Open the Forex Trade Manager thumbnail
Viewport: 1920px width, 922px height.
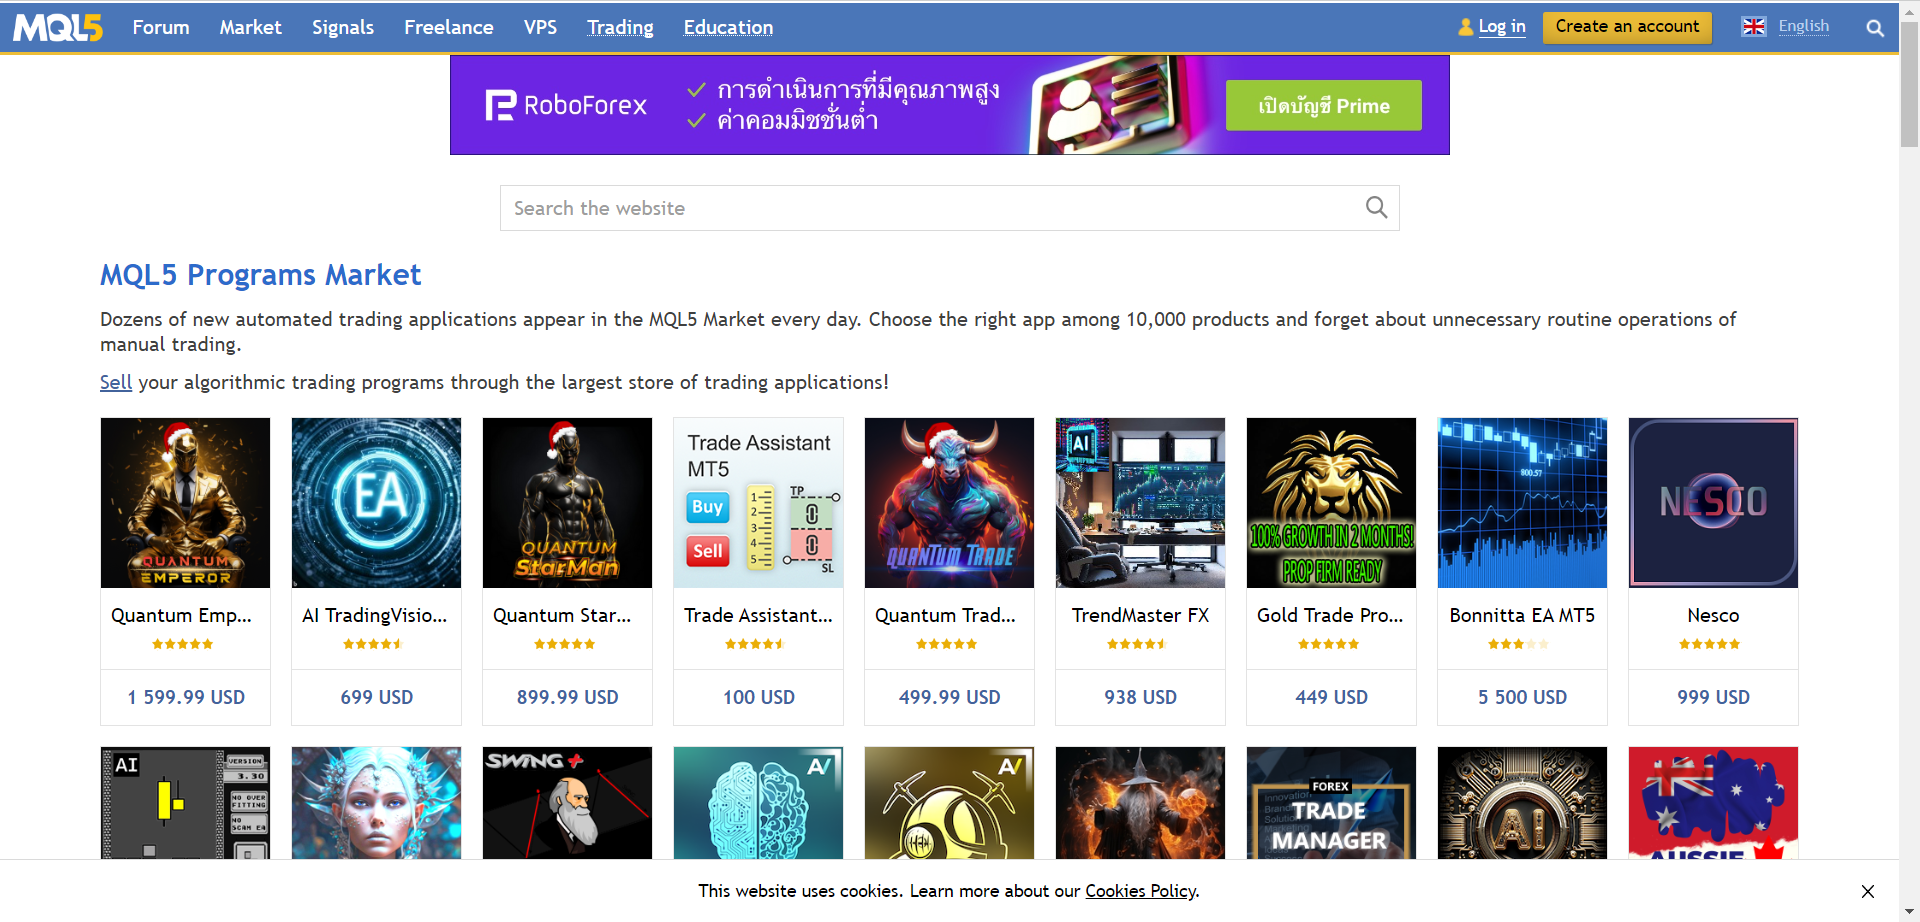click(1332, 803)
